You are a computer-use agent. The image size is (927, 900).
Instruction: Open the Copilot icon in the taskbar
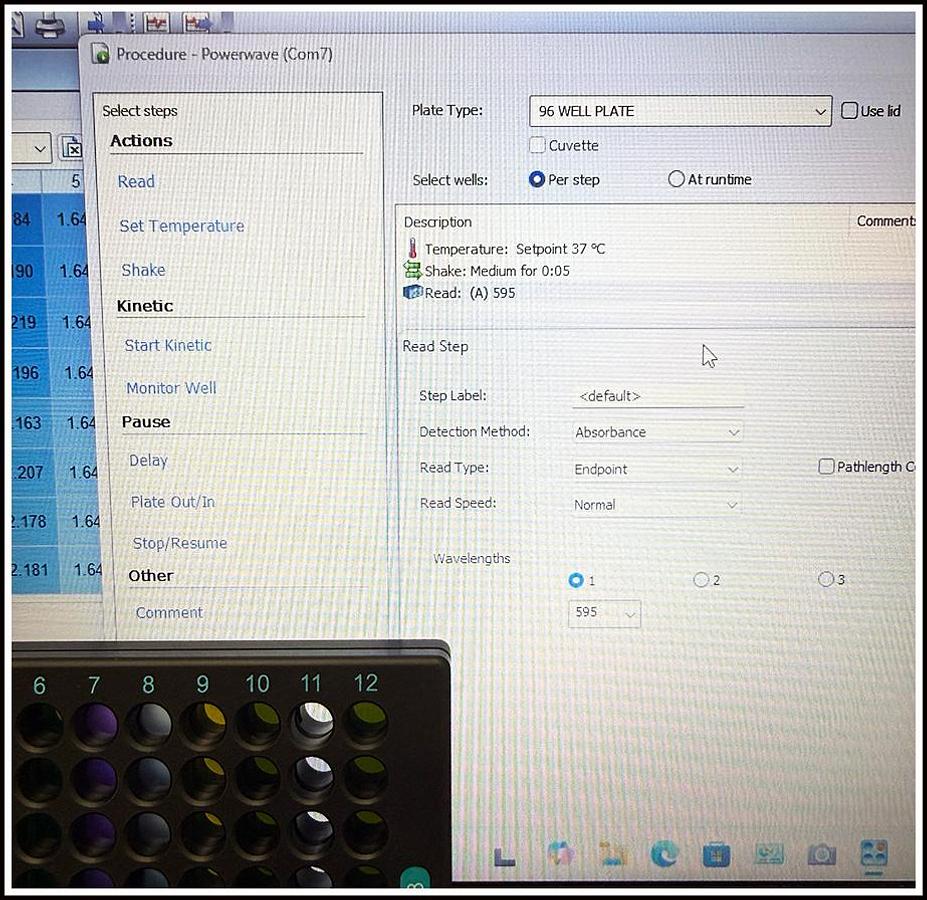560,853
